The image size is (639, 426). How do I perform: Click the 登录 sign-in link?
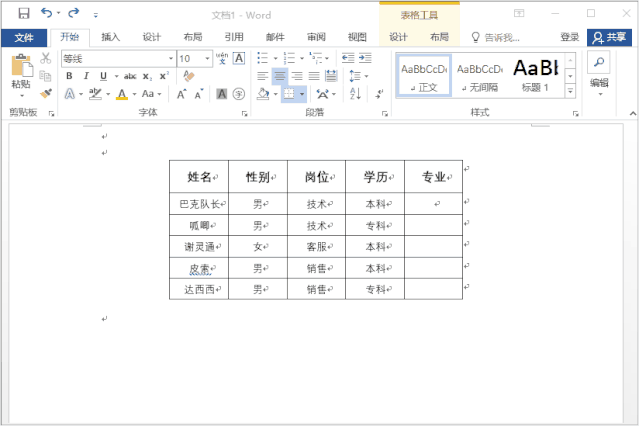569,37
